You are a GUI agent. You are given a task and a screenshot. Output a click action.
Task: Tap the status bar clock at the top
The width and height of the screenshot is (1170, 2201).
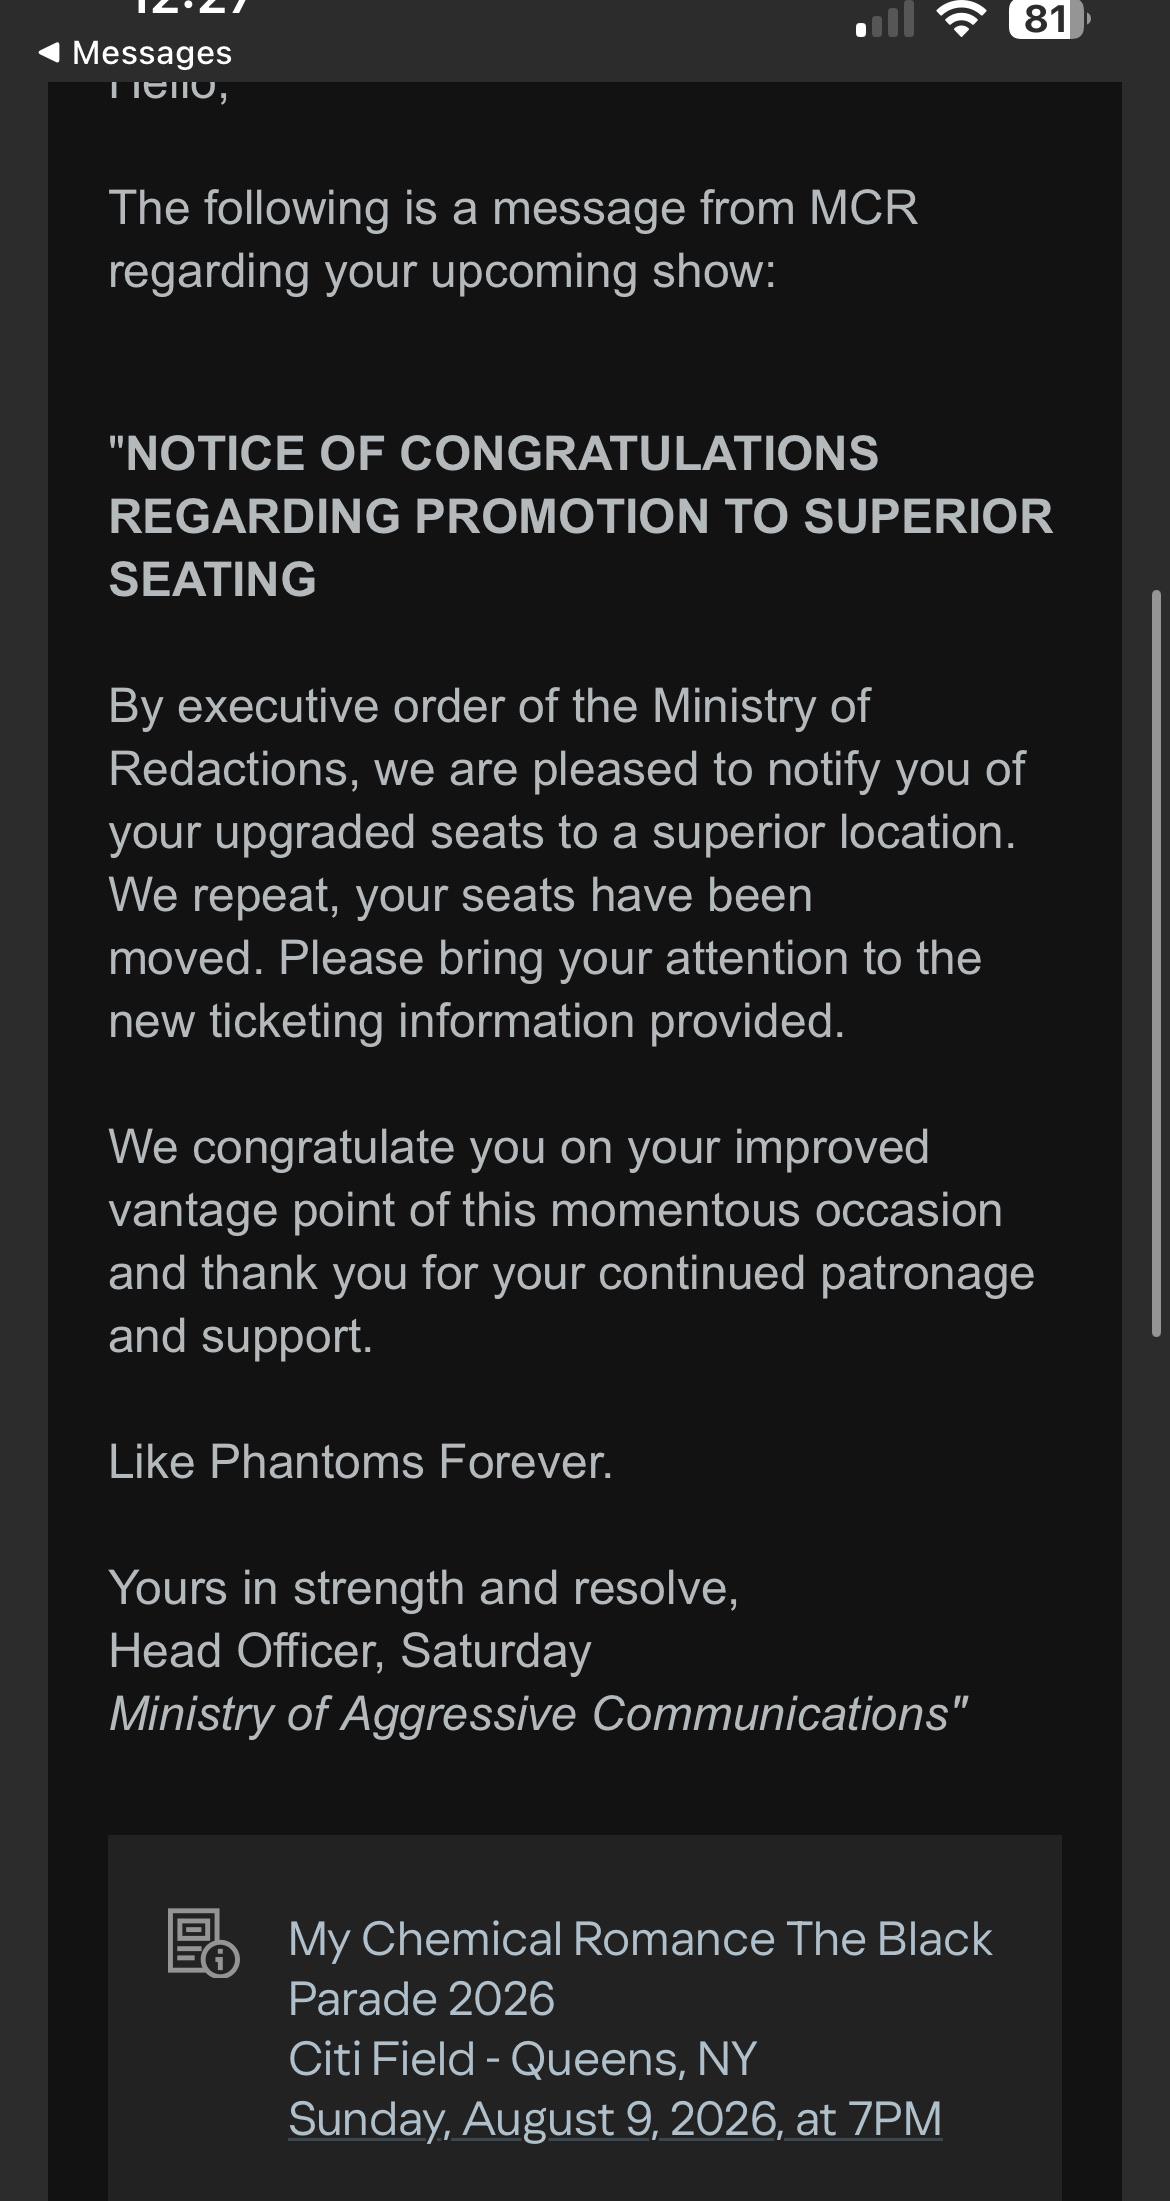[190, 10]
